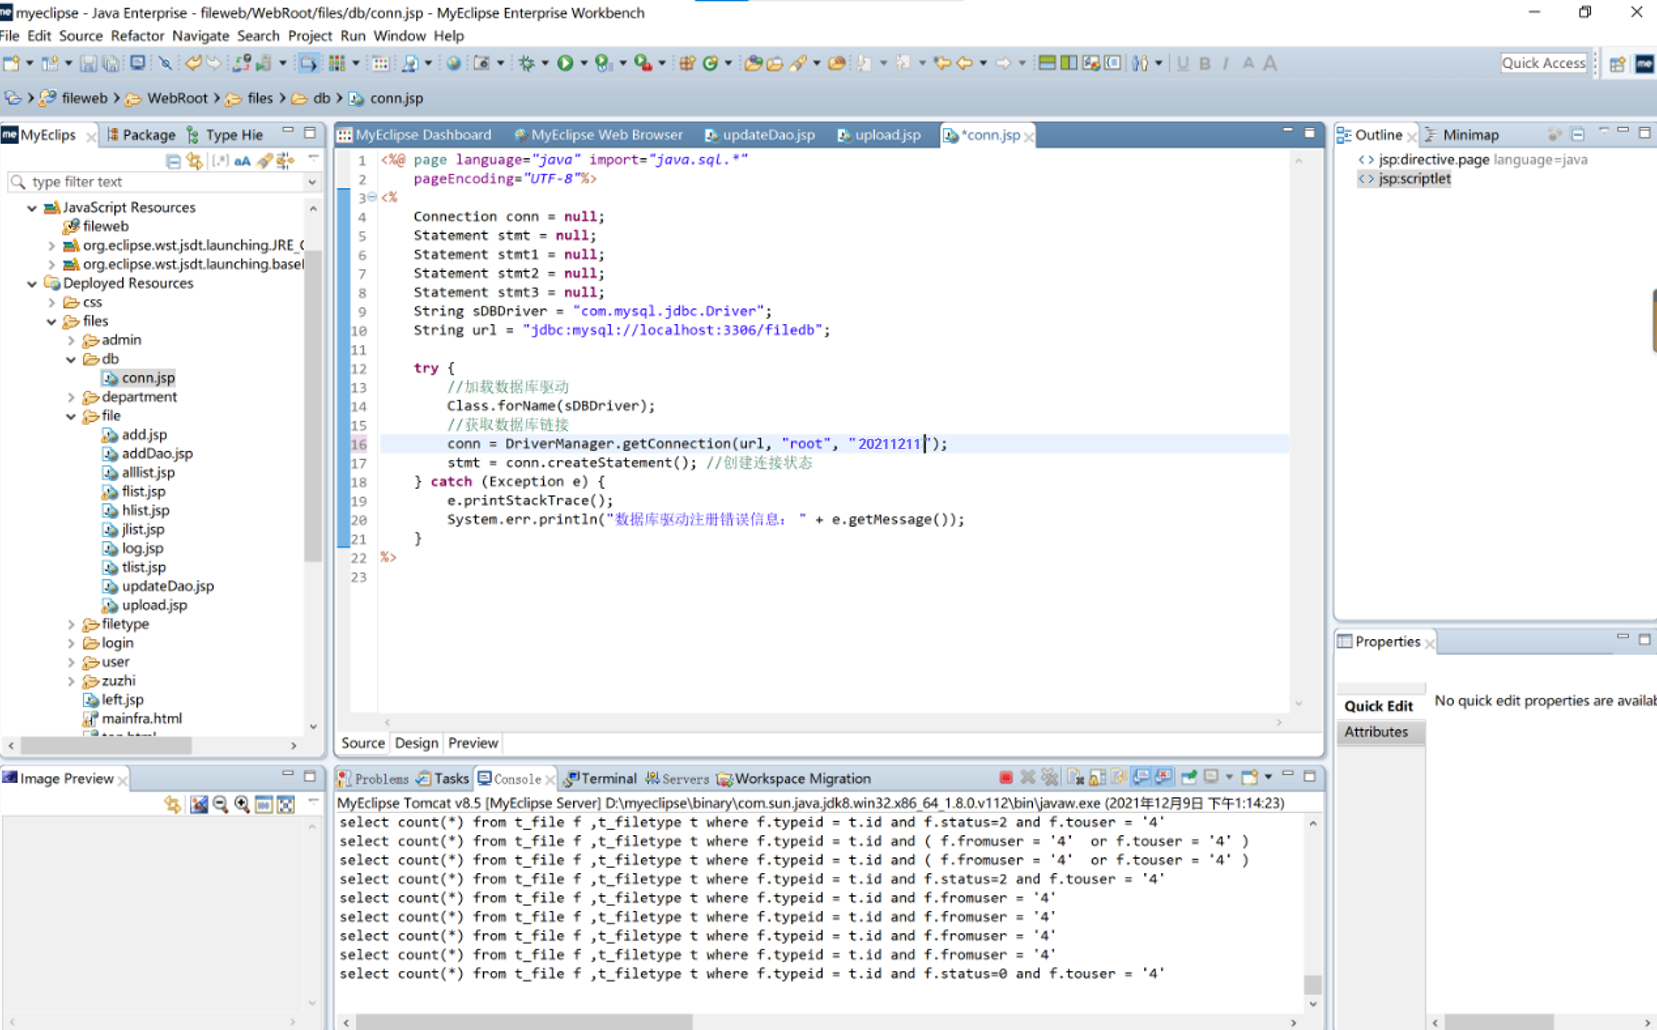
Task: Open the File menu
Action: pyautogui.click(x=10, y=36)
